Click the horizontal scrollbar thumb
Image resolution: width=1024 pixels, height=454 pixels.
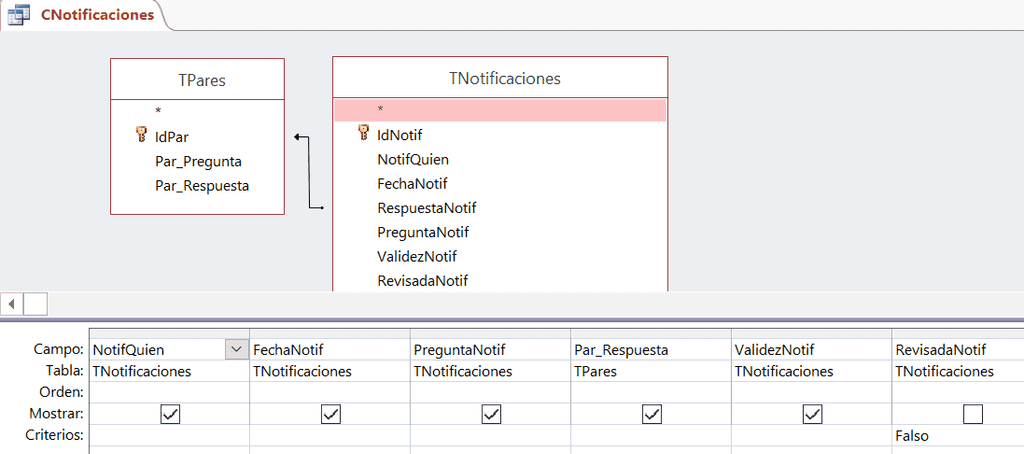click(35, 303)
